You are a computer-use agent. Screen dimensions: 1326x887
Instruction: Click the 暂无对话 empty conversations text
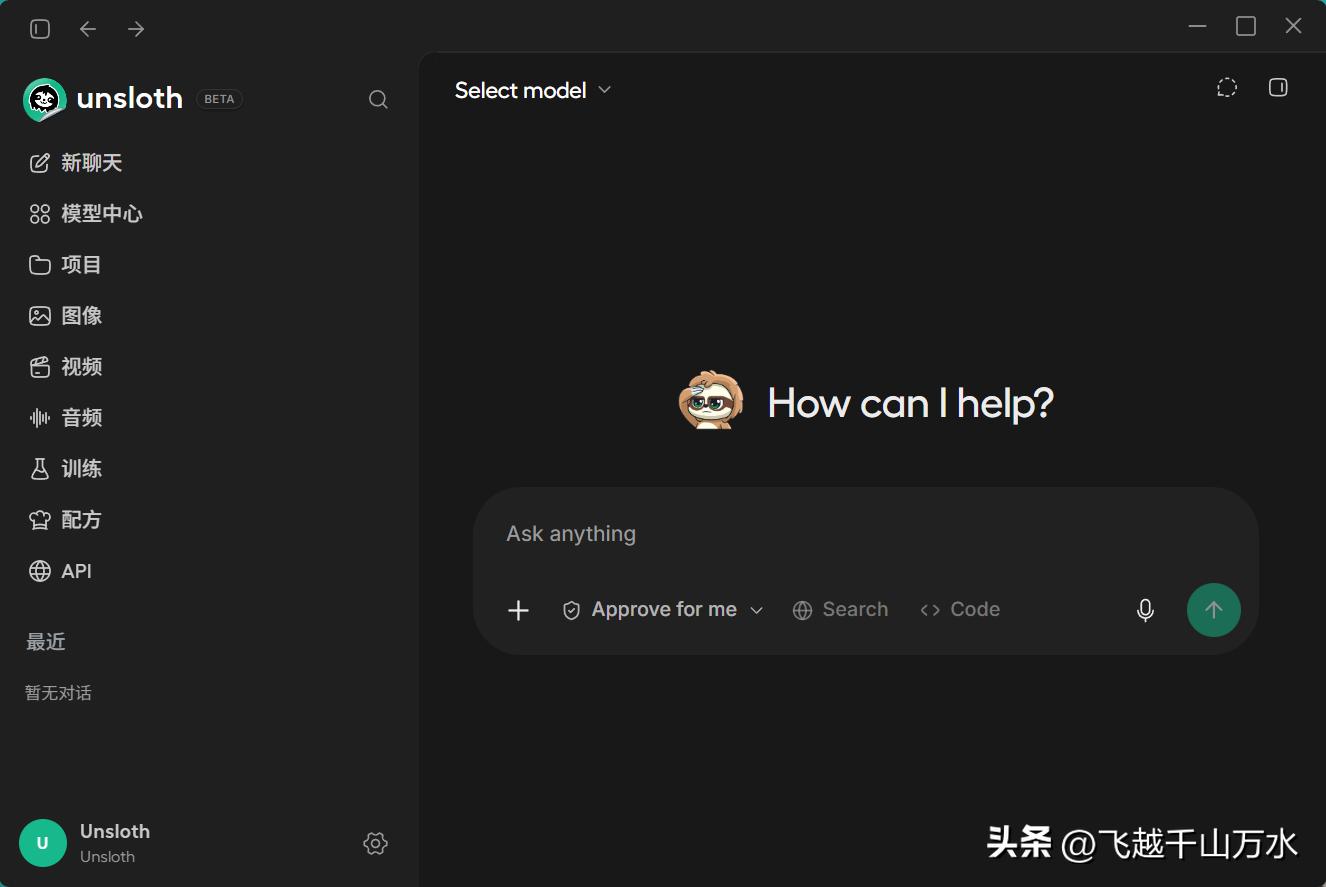58,693
